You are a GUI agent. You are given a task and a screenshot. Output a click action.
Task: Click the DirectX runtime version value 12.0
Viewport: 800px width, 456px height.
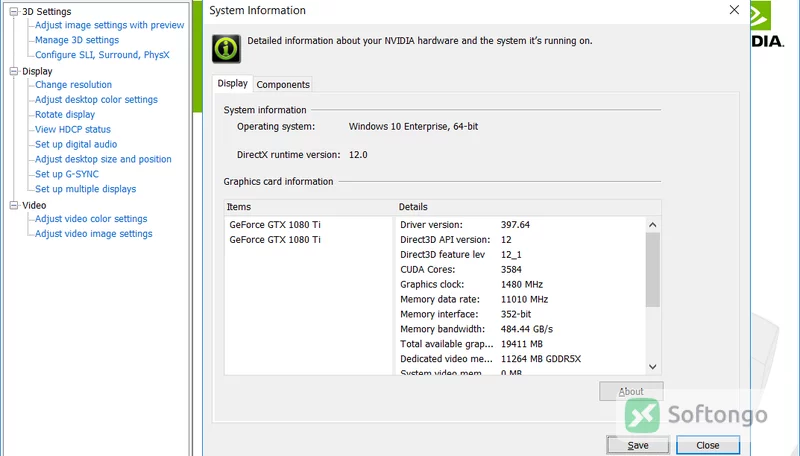[x=358, y=155]
